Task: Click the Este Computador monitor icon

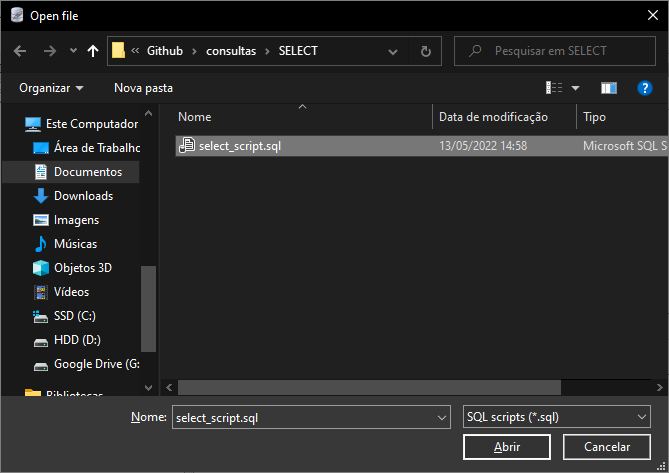Action: (33, 124)
